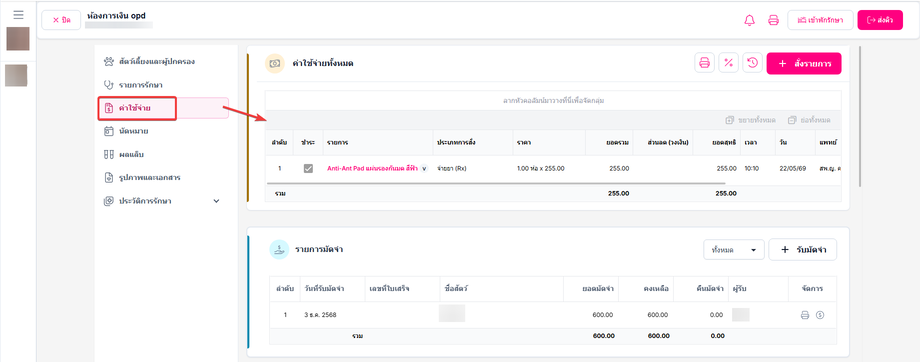Click the เลขที่ใบเสร็จ column header
Screen dimensions: 920x362
(x=402, y=289)
